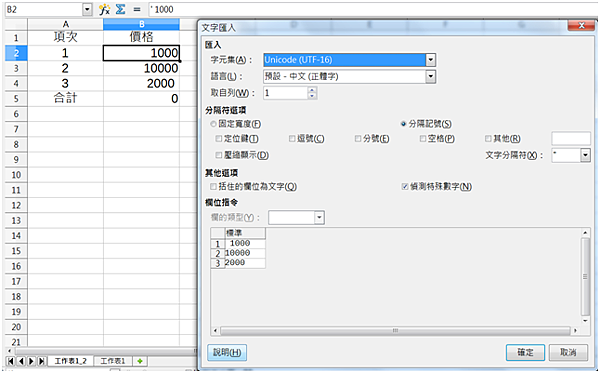Click the 說明 help button
This screenshot has height=373, width=600.
[227, 352]
